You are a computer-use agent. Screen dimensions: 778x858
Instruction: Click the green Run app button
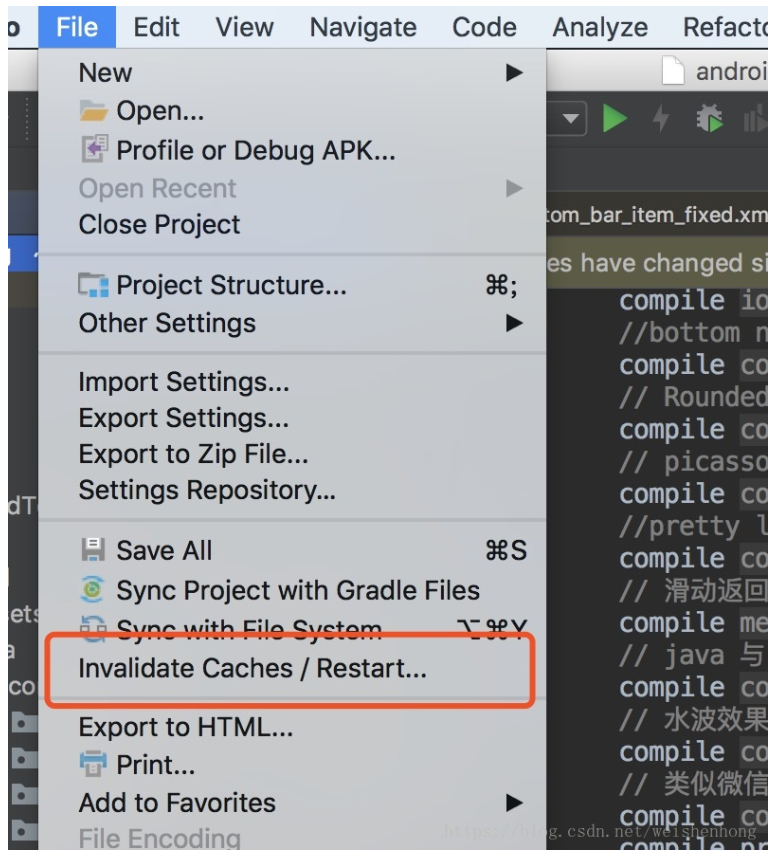tap(615, 120)
